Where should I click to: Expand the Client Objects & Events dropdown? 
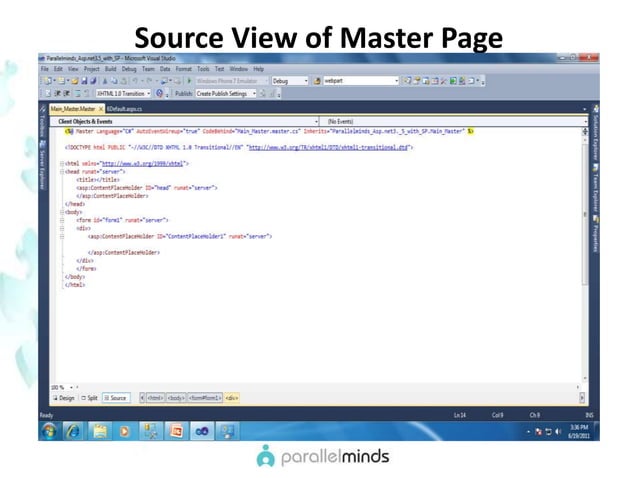pyautogui.click(x=185, y=121)
